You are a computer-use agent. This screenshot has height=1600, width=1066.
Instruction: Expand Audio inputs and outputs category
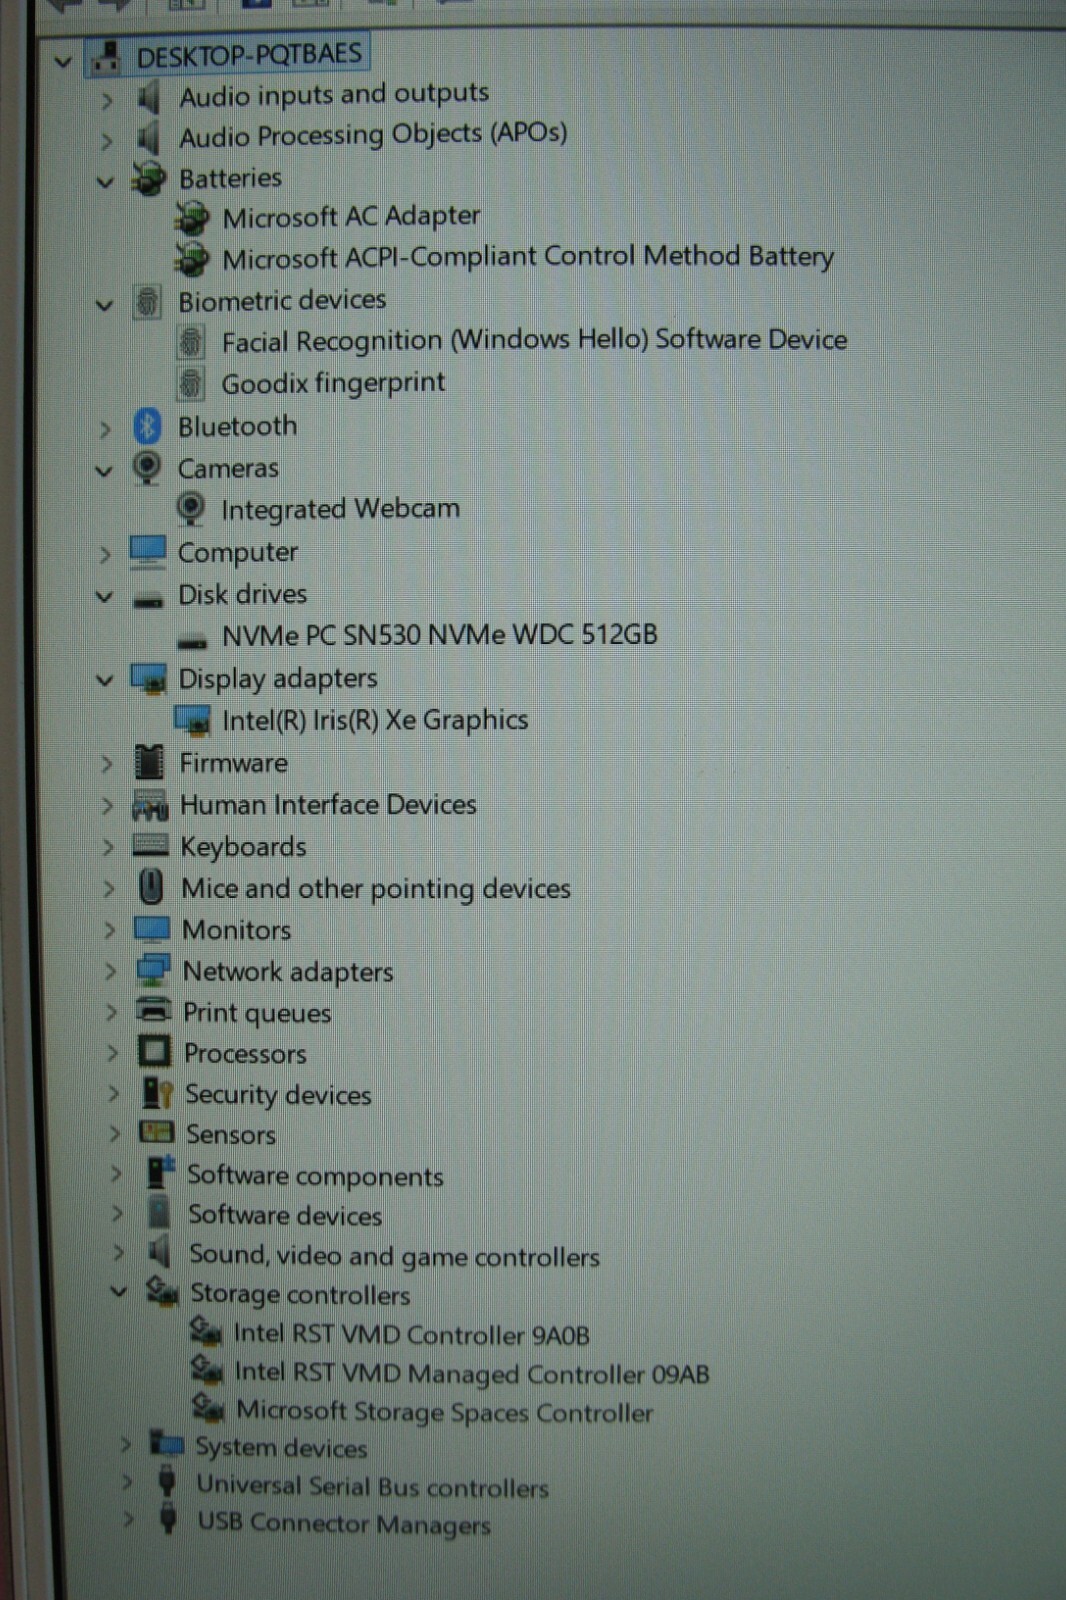pos(106,102)
